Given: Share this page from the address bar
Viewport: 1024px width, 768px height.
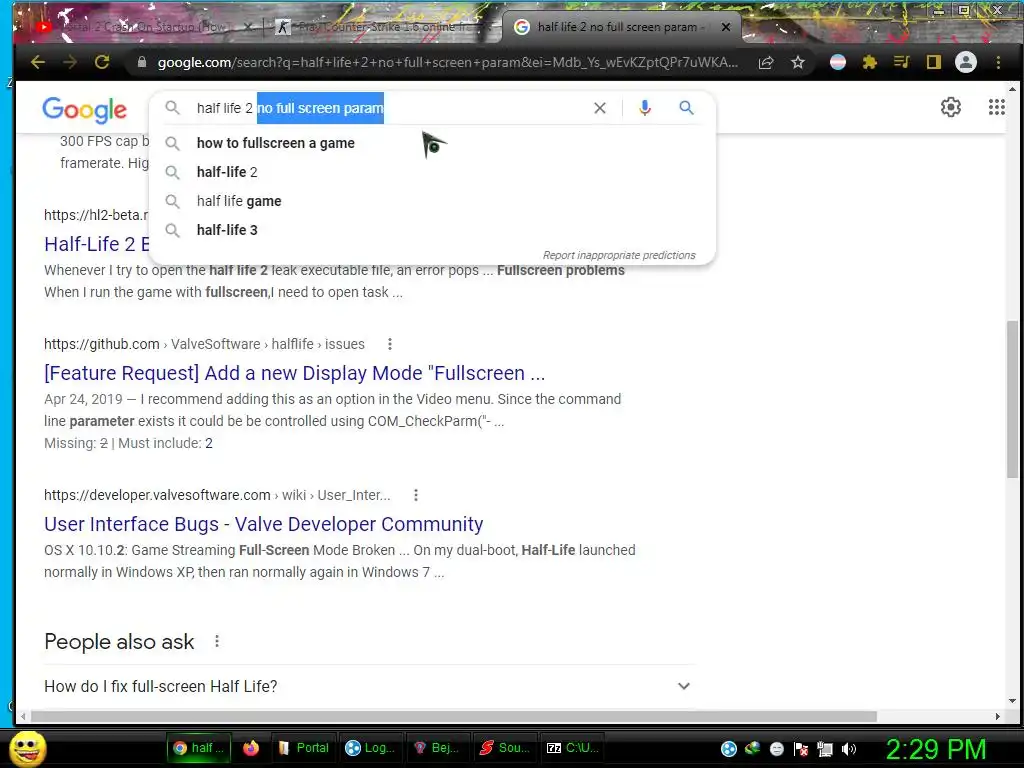Looking at the screenshot, I should [766, 62].
